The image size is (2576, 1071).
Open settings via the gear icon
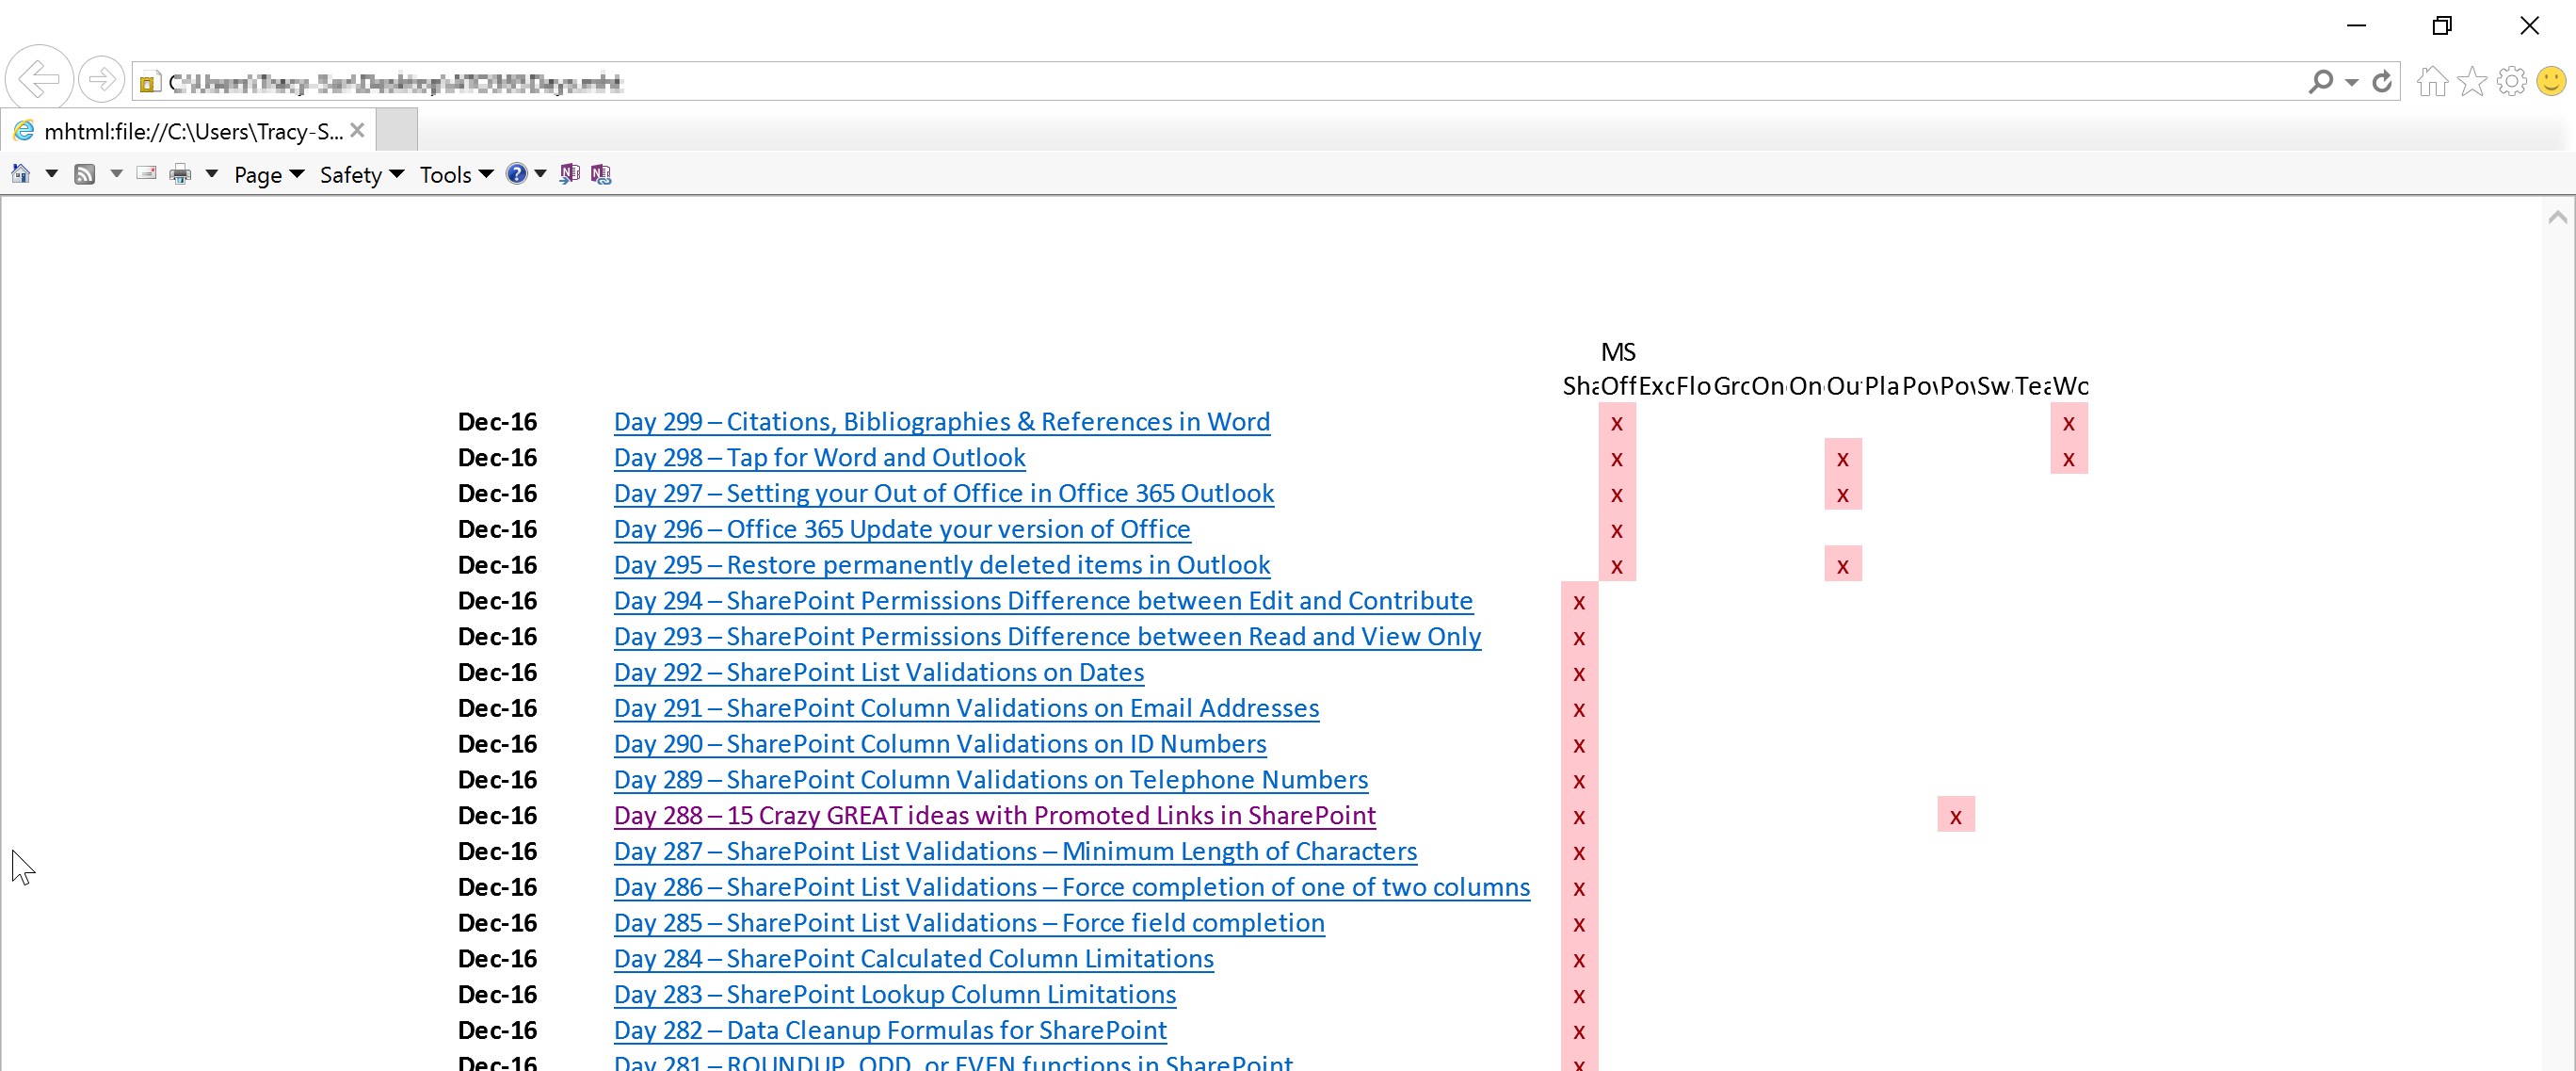pyautogui.click(x=2511, y=81)
